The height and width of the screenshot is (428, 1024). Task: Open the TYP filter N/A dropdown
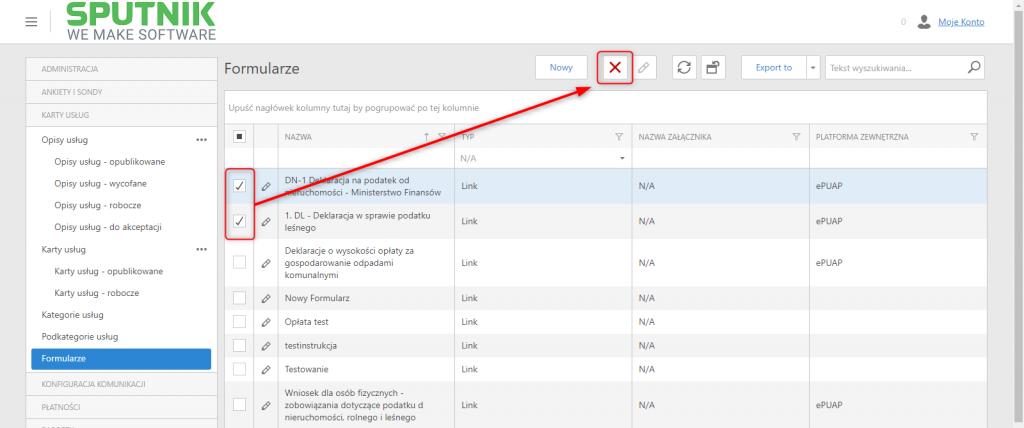pyautogui.click(x=543, y=158)
